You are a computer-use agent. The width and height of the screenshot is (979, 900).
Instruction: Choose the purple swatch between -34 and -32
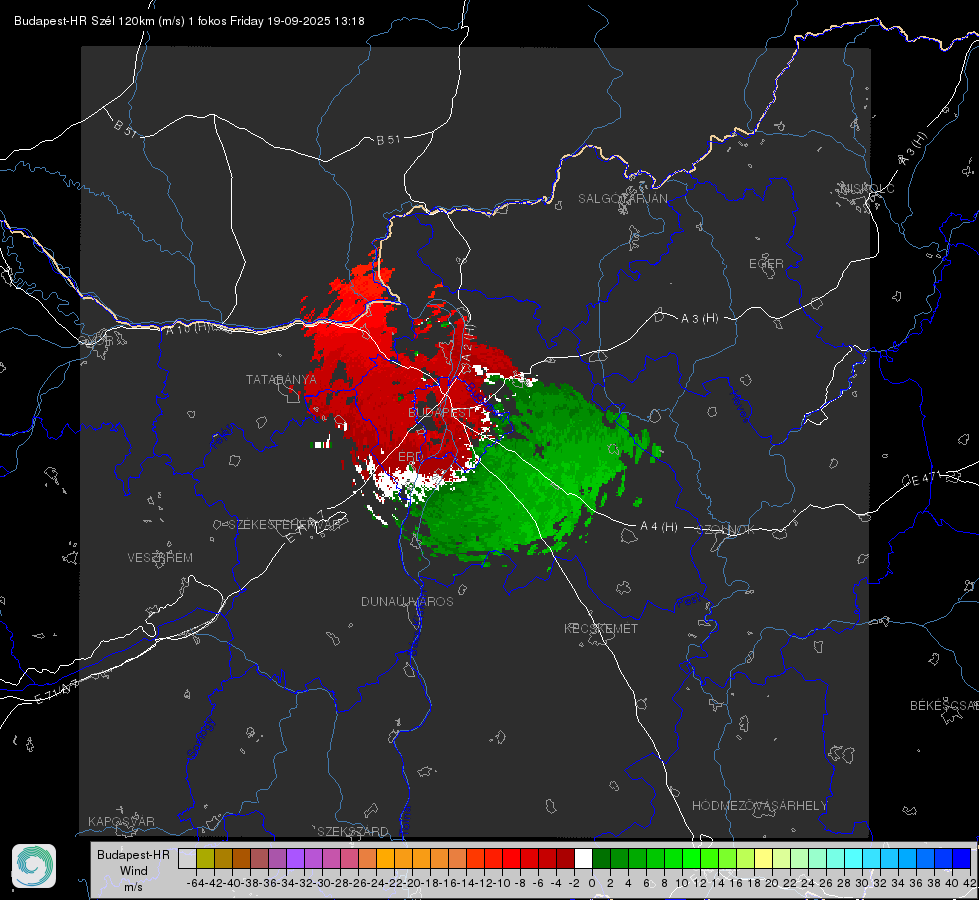tap(295, 858)
